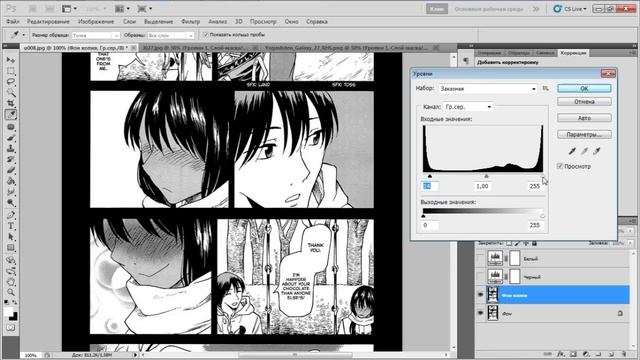Click Отмена in Levels dialog
640x360 pixels.
pyautogui.click(x=584, y=101)
